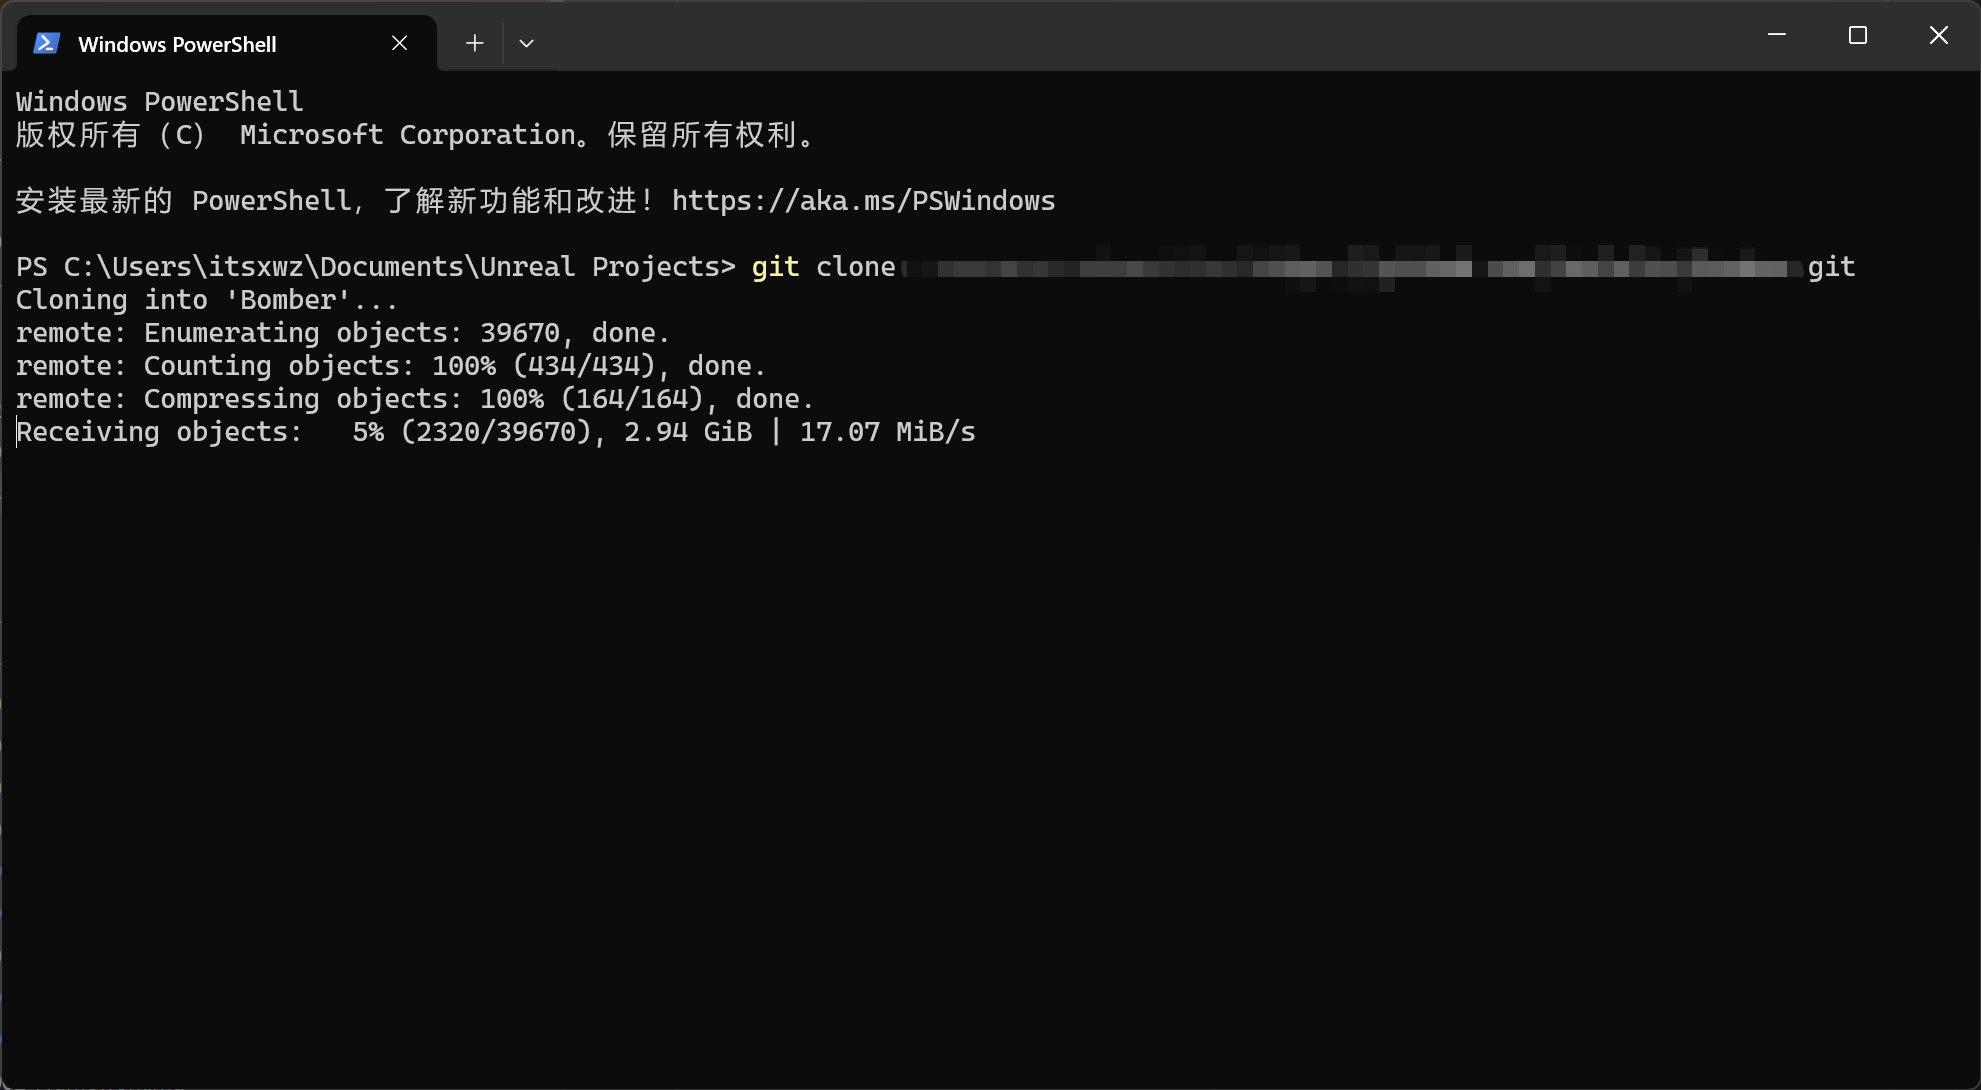Open the https://aka.ms/PSWindows link
The height and width of the screenshot is (1090, 1981).
[863, 201]
